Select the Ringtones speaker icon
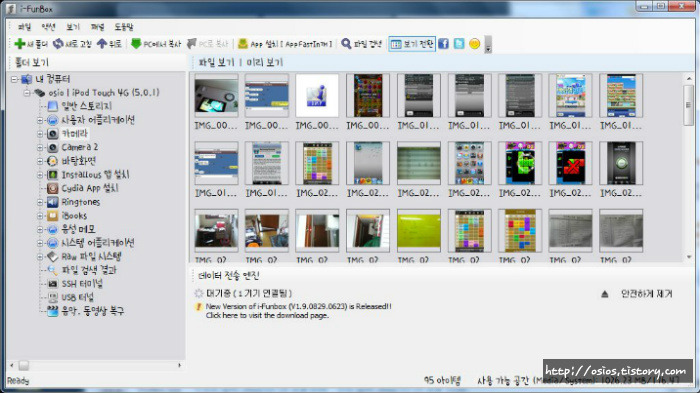 (53, 202)
